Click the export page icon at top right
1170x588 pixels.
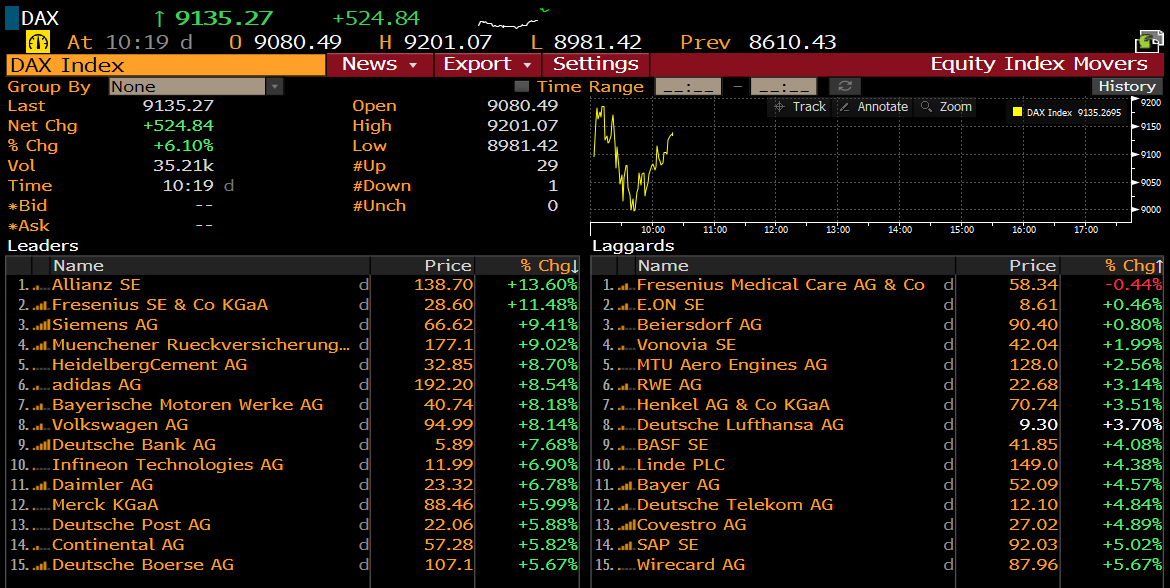point(1147,41)
